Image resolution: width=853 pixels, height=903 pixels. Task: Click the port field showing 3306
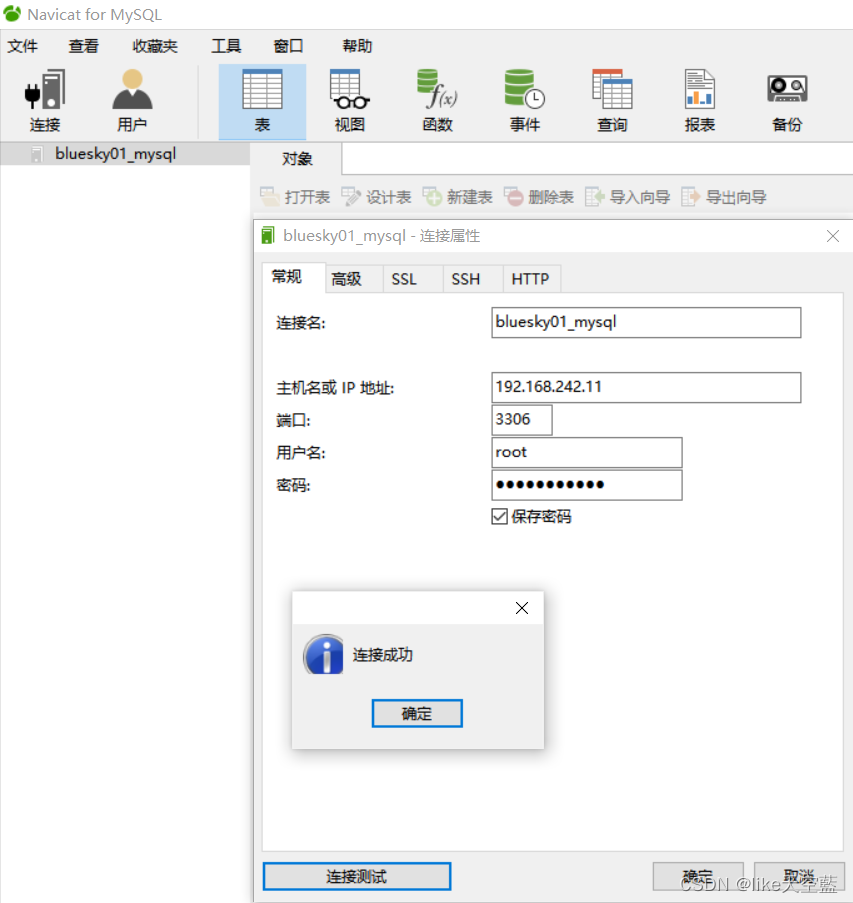point(522,420)
